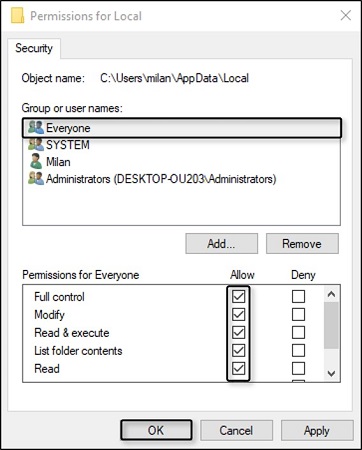The image size is (362, 450).
Task: Click the Milan user icon
Action: click(36, 161)
